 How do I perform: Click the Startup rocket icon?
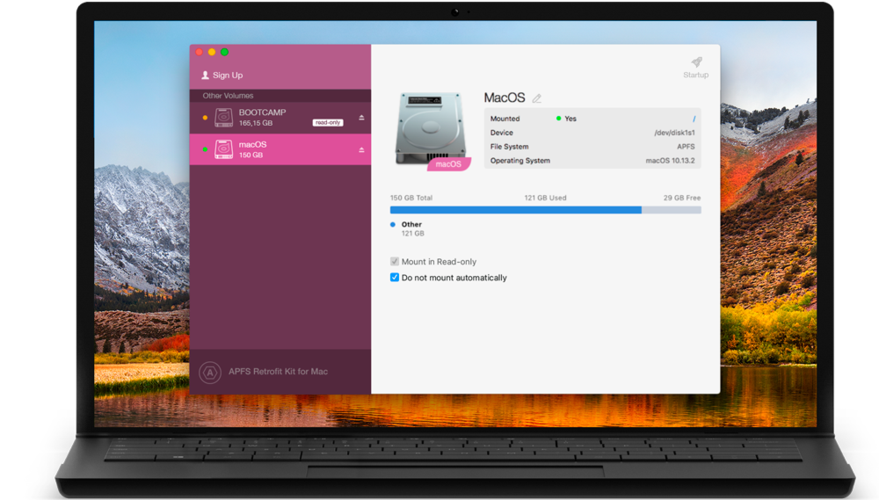696,62
